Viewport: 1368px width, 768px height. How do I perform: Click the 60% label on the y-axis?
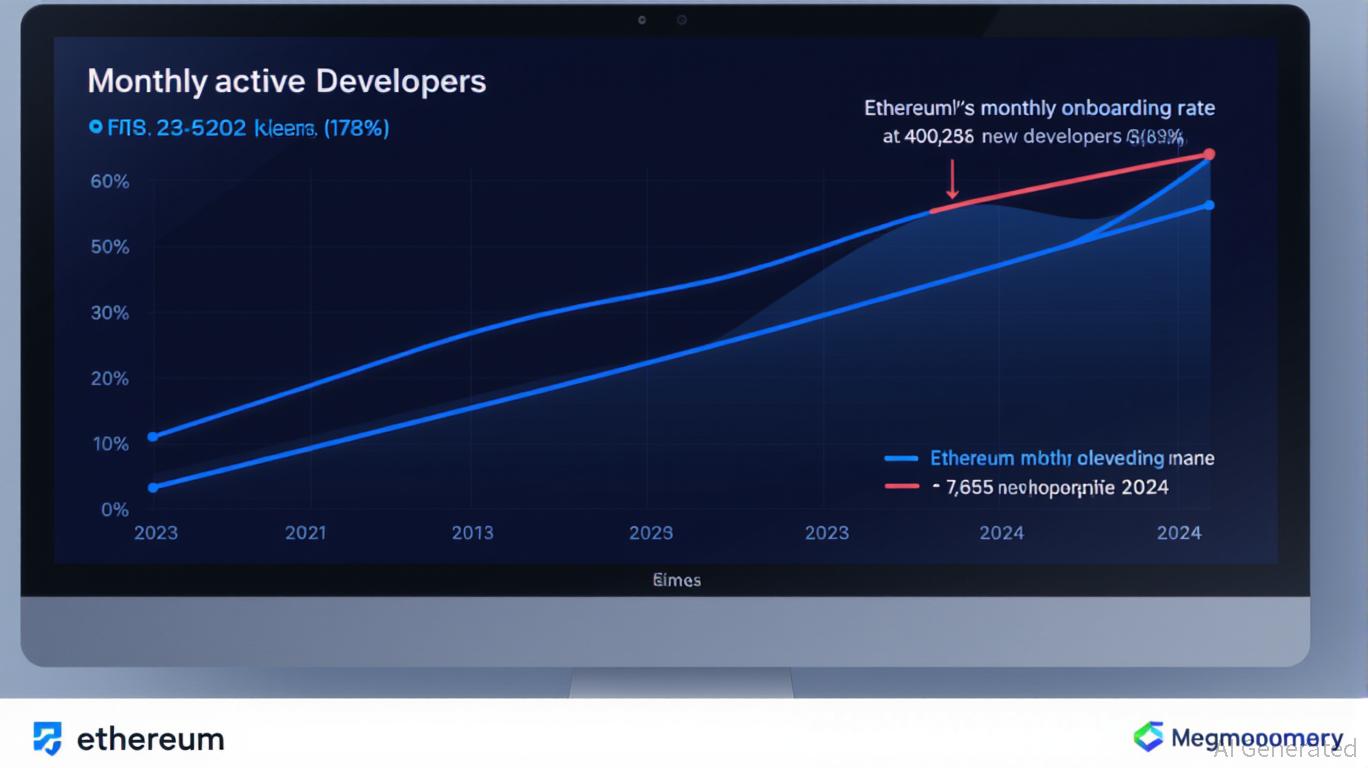tap(109, 181)
